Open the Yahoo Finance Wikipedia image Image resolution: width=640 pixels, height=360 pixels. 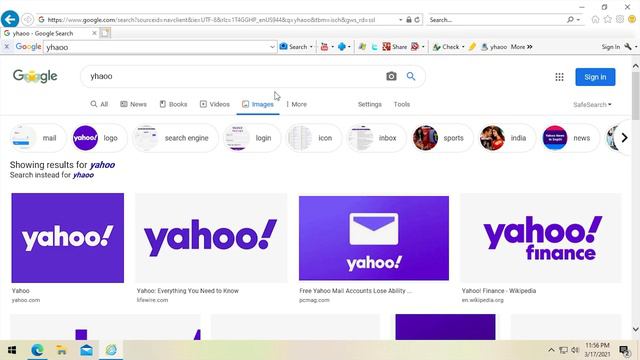pos(541,238)
